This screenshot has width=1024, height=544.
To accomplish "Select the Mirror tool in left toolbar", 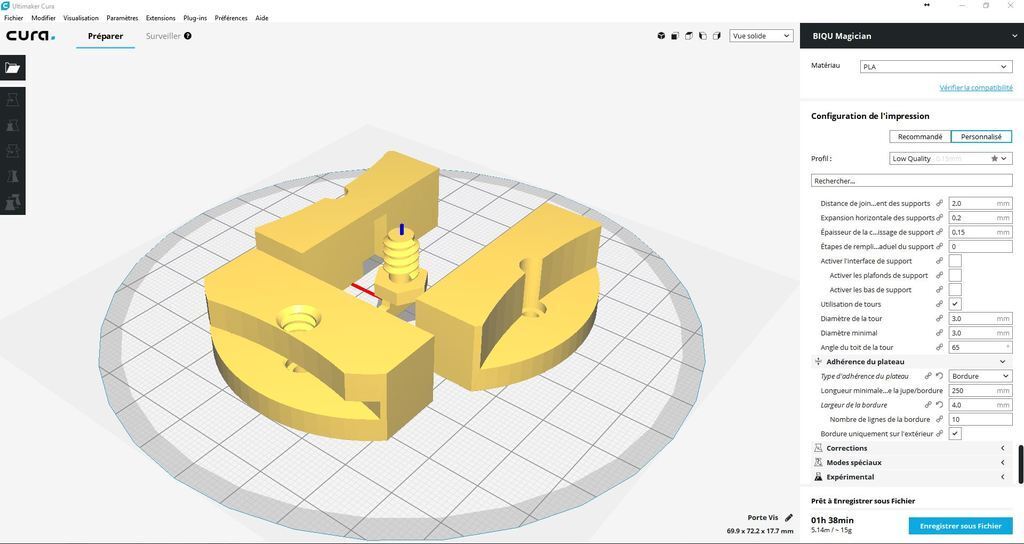I will coord(12,176).
